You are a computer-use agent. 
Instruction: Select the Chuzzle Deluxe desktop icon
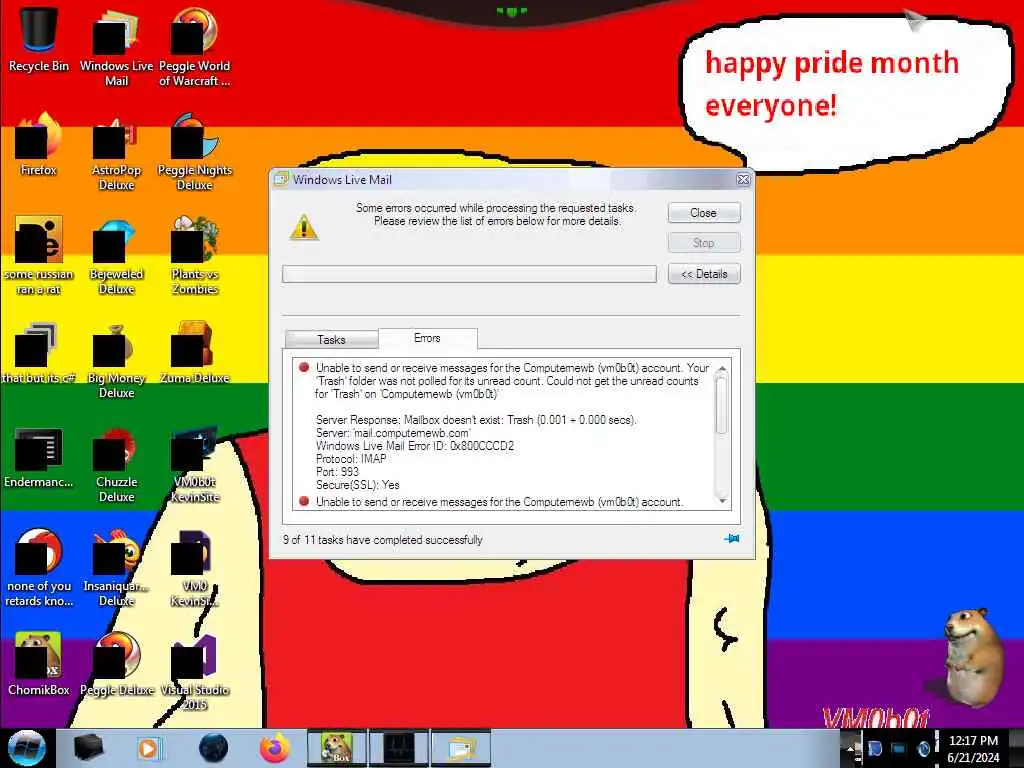click(116, 464)
